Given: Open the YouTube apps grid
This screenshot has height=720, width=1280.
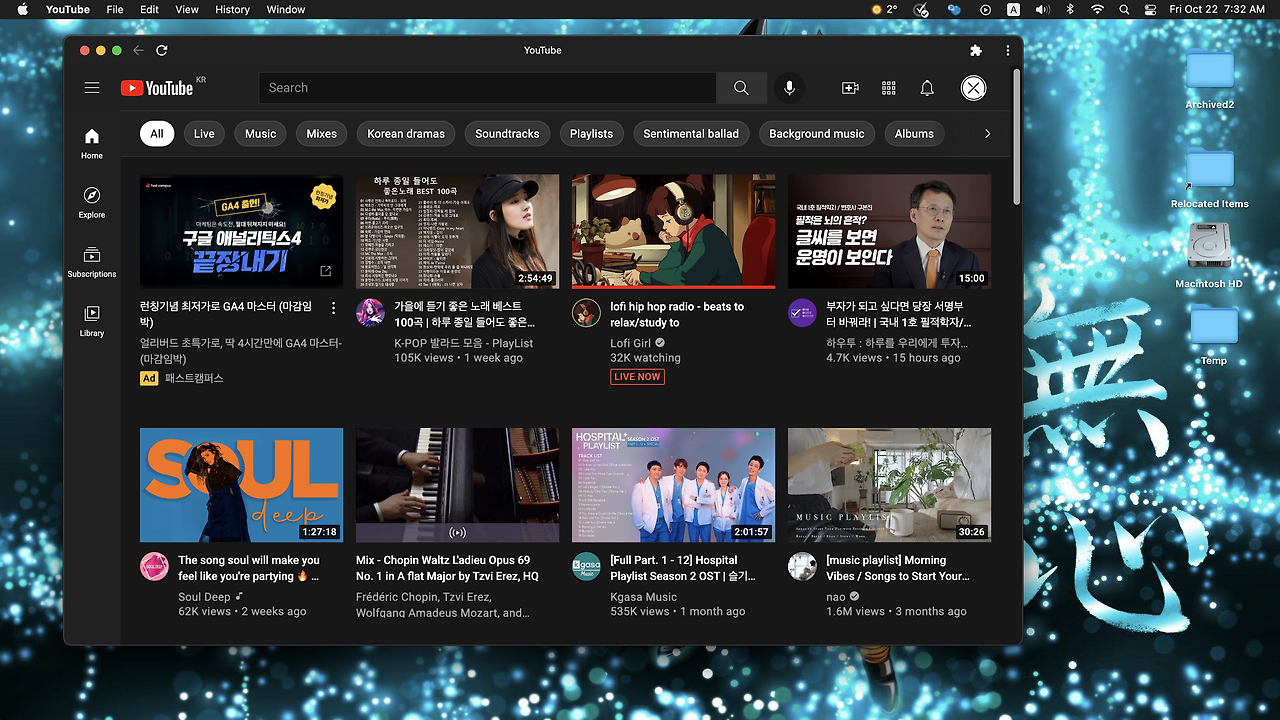Looking at the screenshot, I should (x=889, y=88).
